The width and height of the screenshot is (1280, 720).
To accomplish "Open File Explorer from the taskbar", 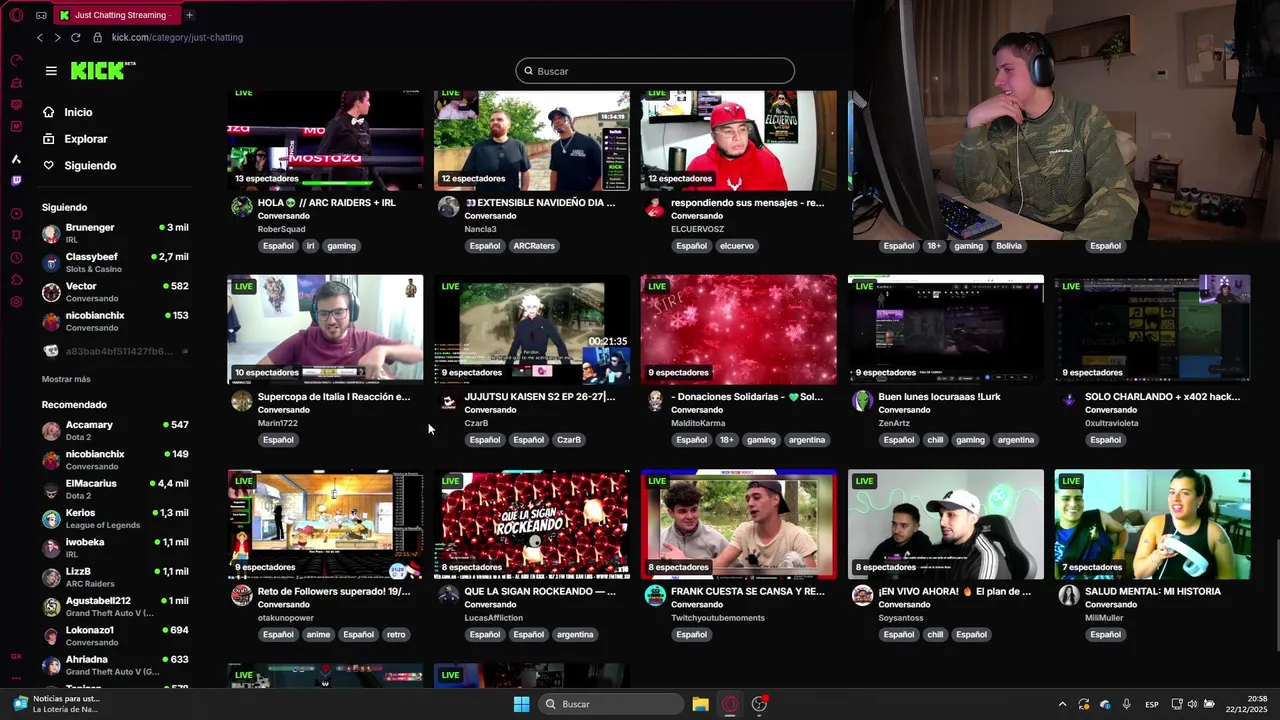I will tap(700, 704).
